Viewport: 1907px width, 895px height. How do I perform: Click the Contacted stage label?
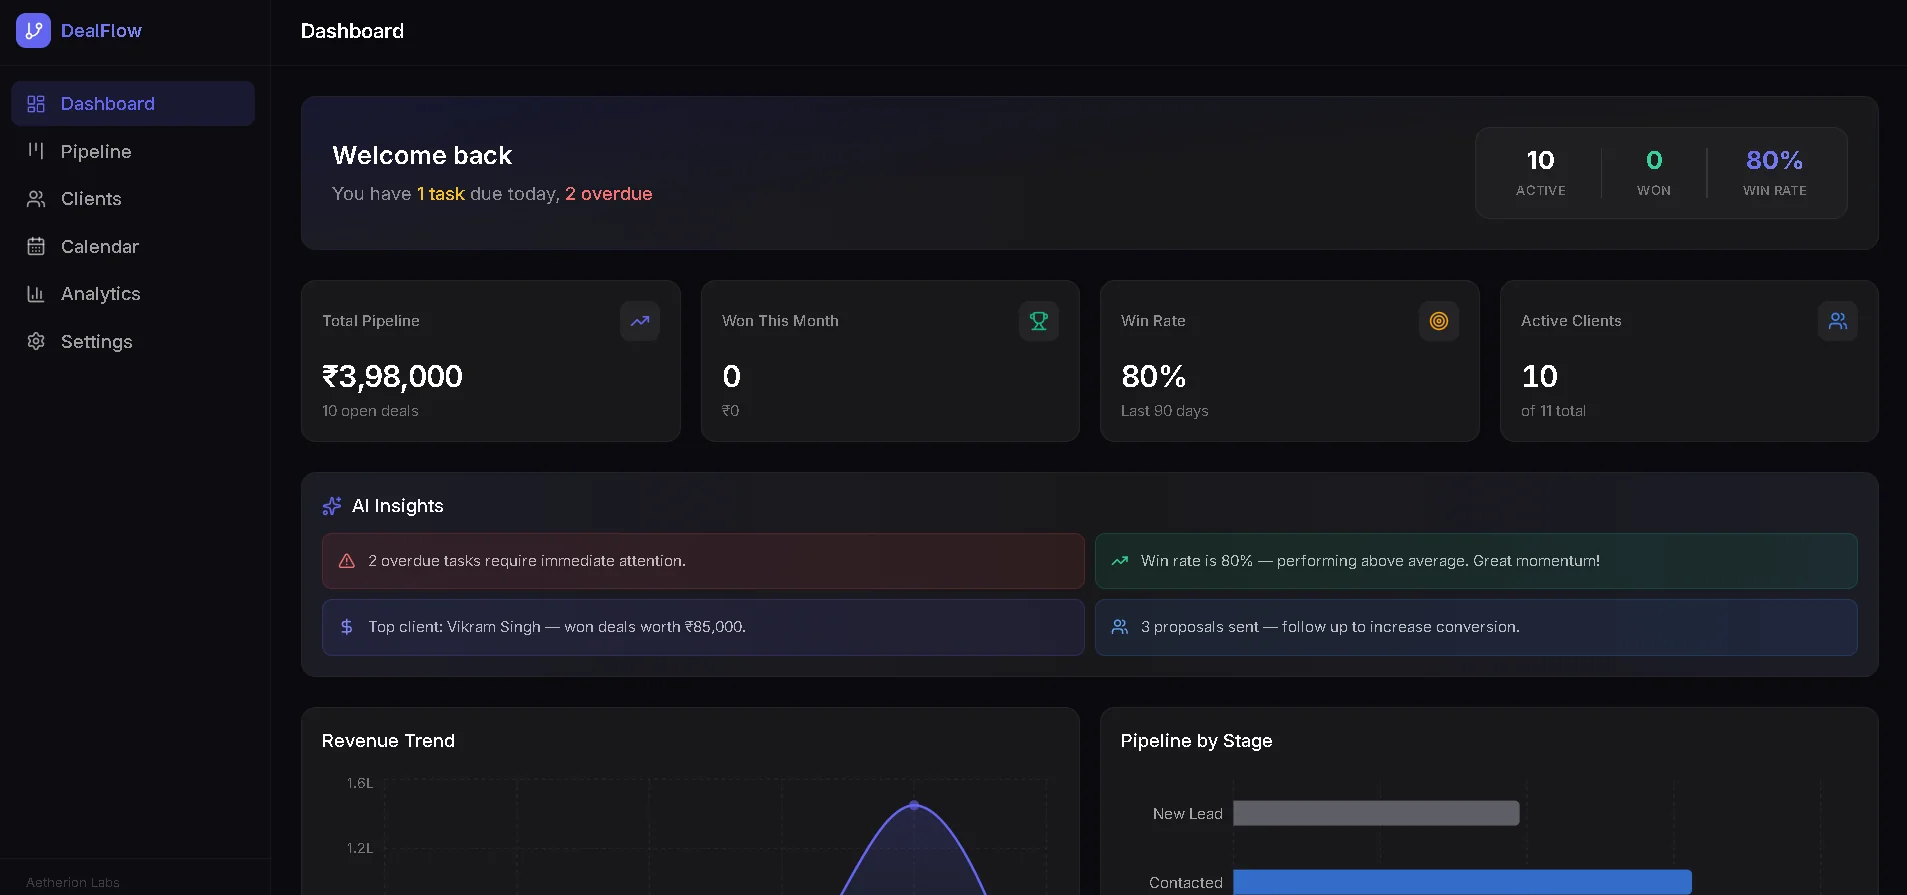(1186, 883)
